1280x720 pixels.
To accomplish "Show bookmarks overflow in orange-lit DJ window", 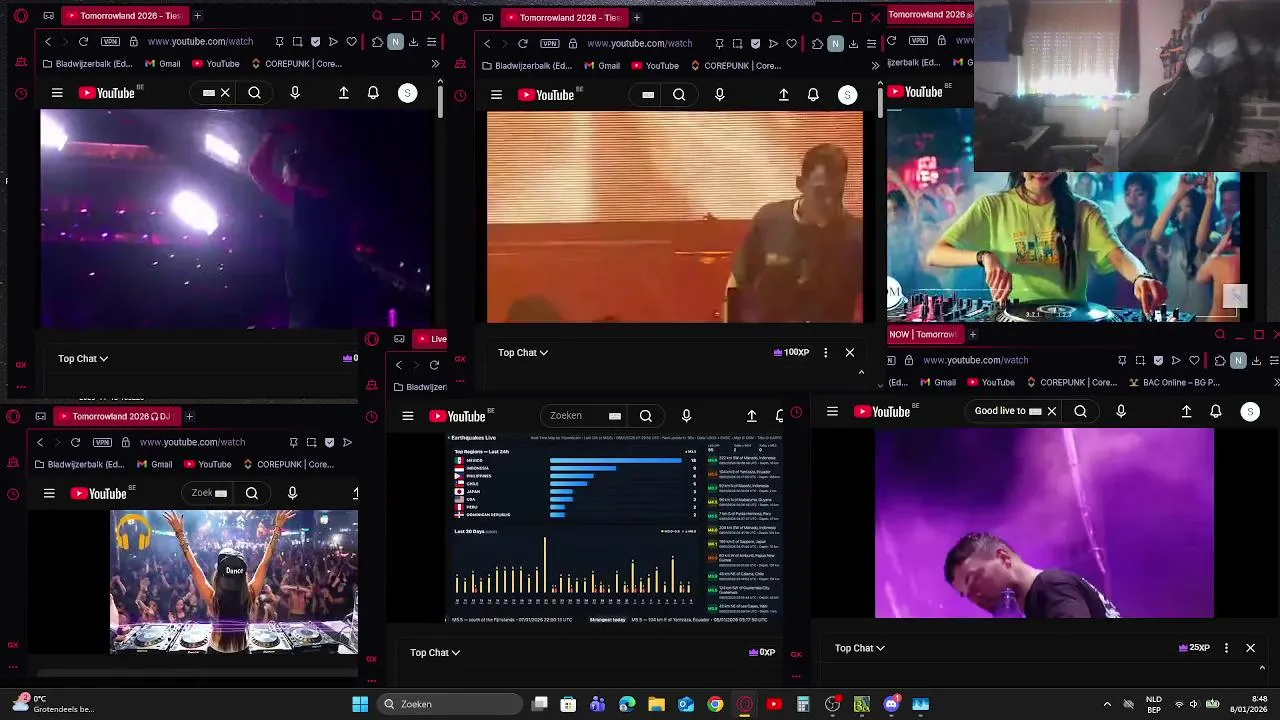I will 875,66.
